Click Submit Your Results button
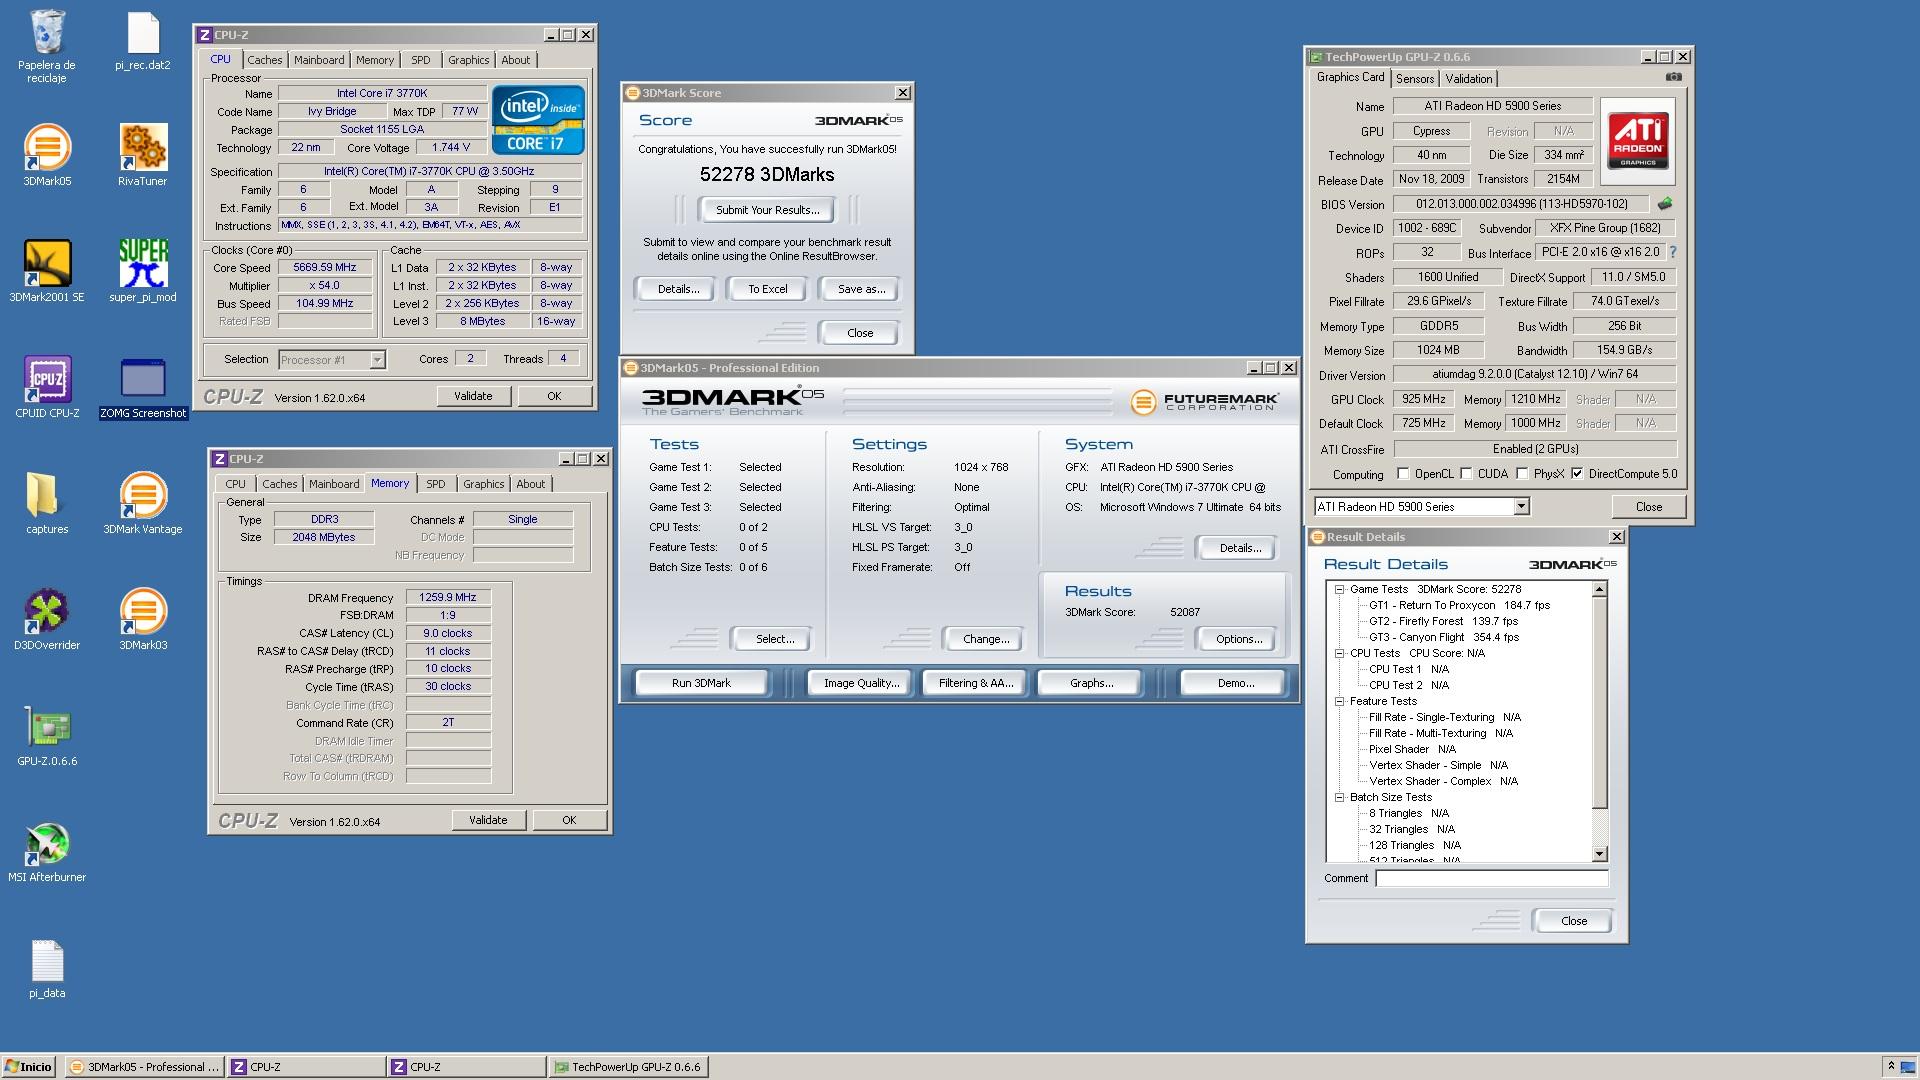1920x1080 pixels. 767,210
